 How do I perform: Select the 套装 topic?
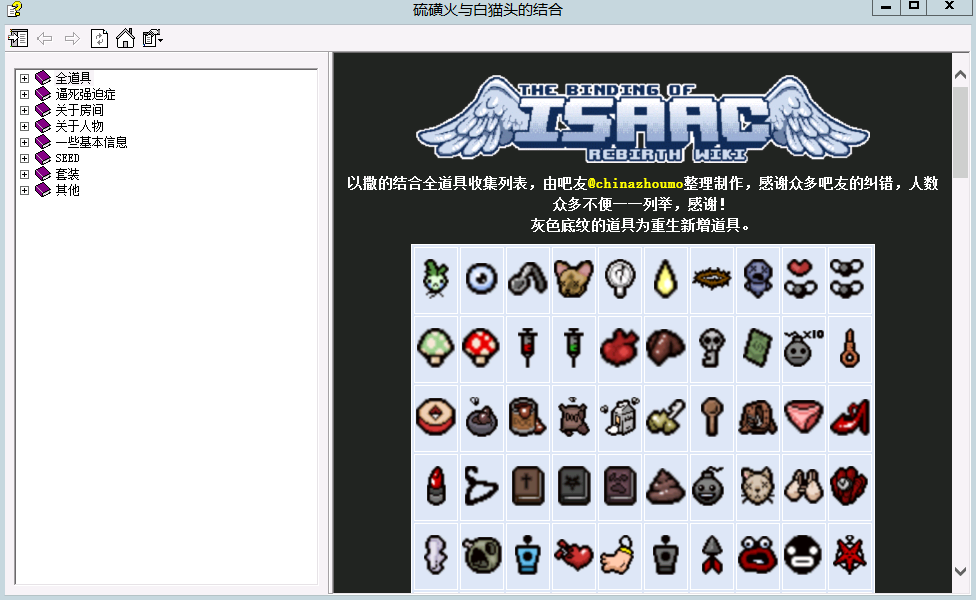67,174
